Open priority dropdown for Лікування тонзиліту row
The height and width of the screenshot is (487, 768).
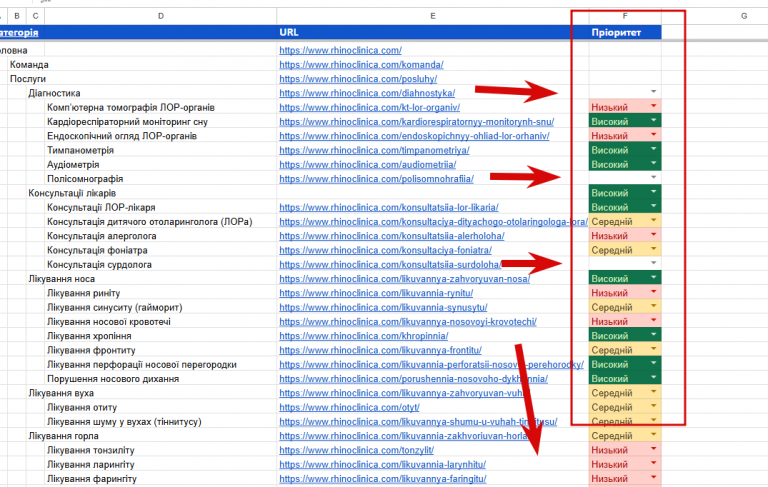click(653, 449)
